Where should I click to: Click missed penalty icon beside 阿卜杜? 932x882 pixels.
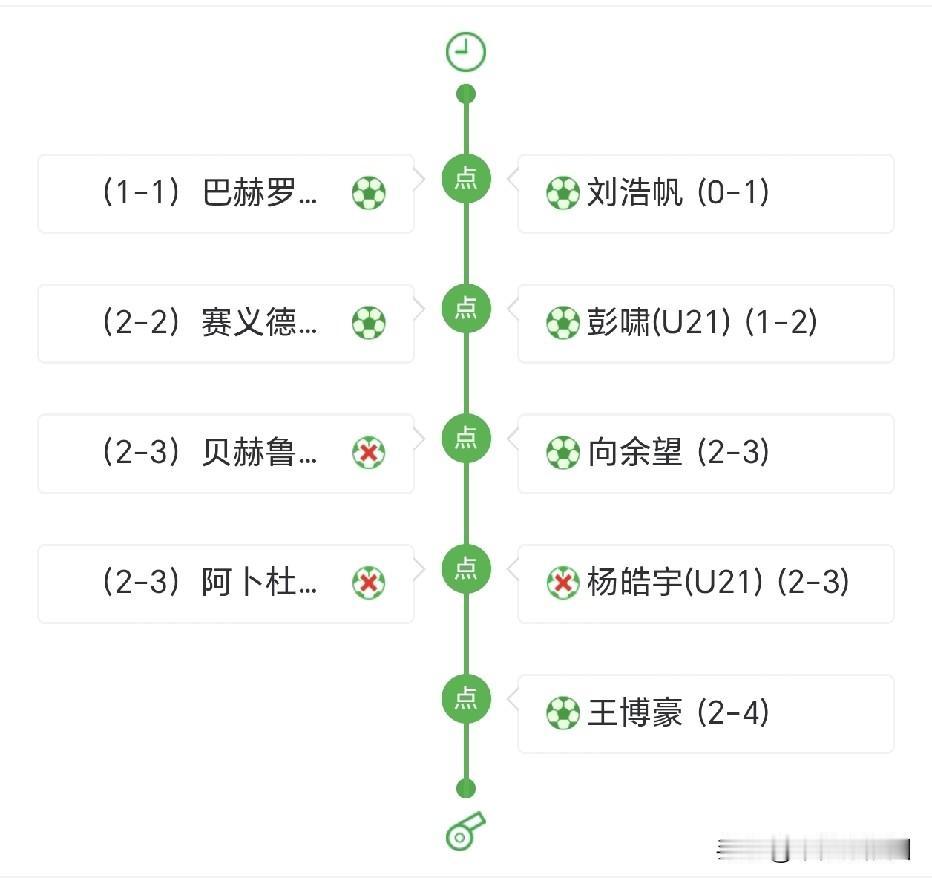[369, 582]
